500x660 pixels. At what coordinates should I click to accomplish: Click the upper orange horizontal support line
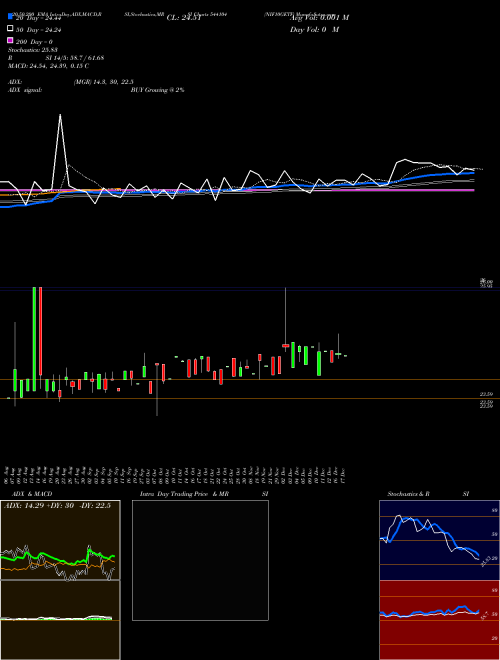pos(250,380)
